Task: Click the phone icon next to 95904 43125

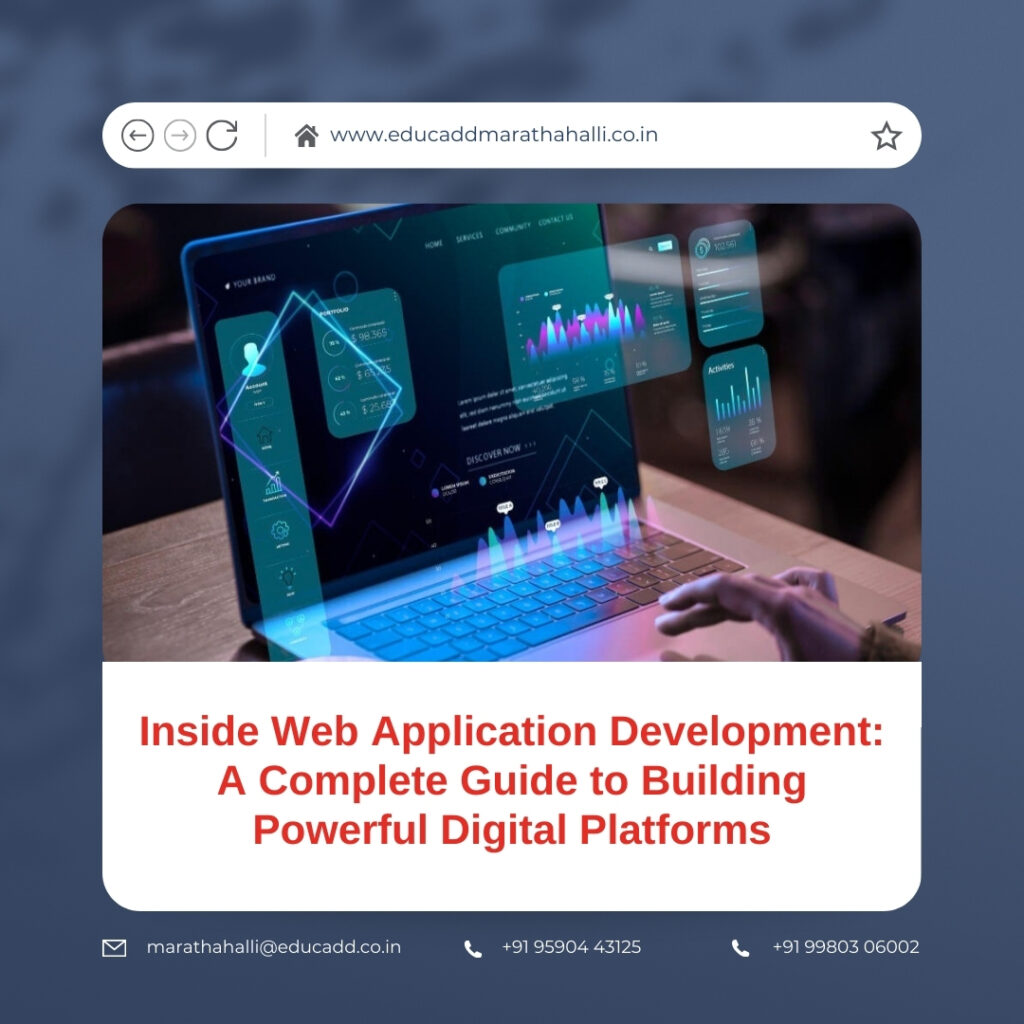Action: click(472, 947)
